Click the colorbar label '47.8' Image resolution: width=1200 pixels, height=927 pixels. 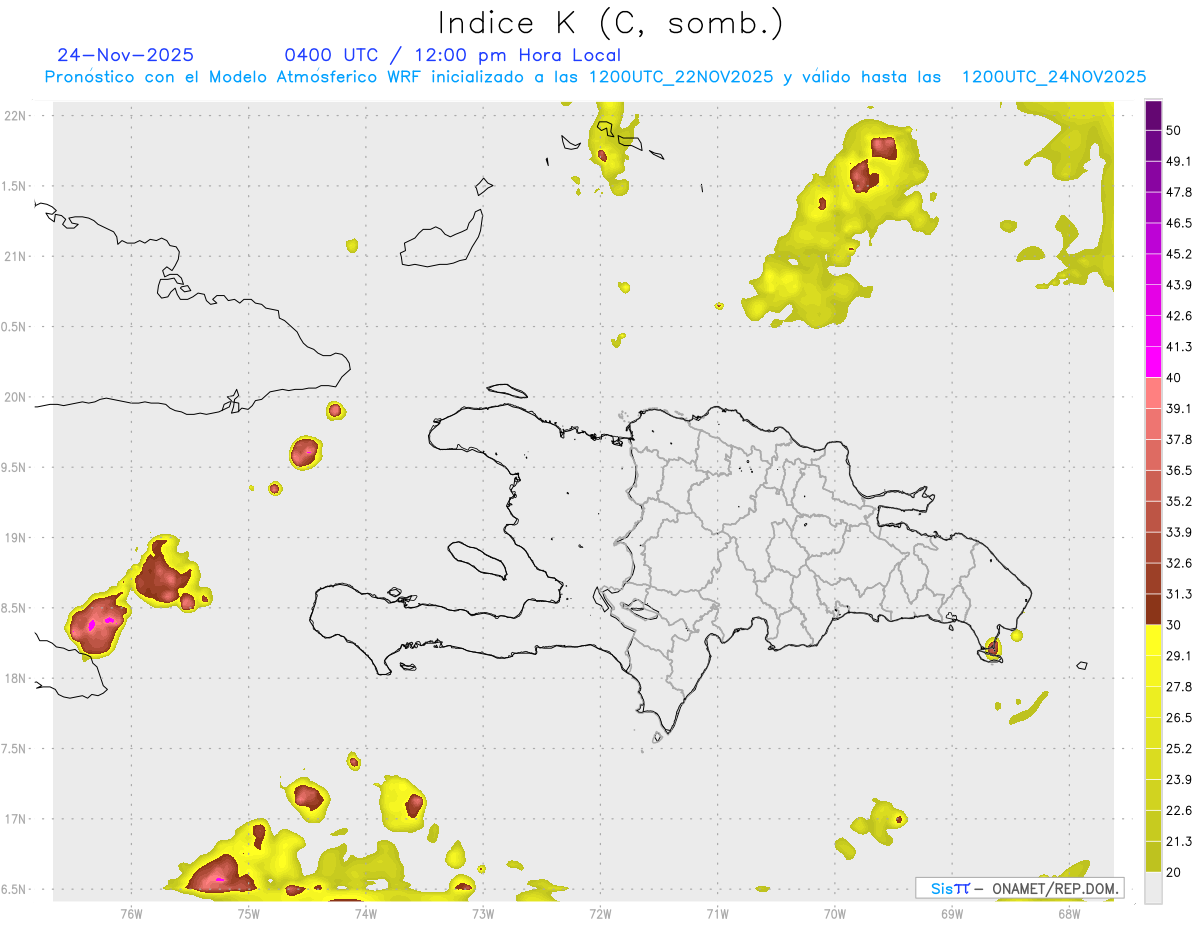coord(1179,192)
